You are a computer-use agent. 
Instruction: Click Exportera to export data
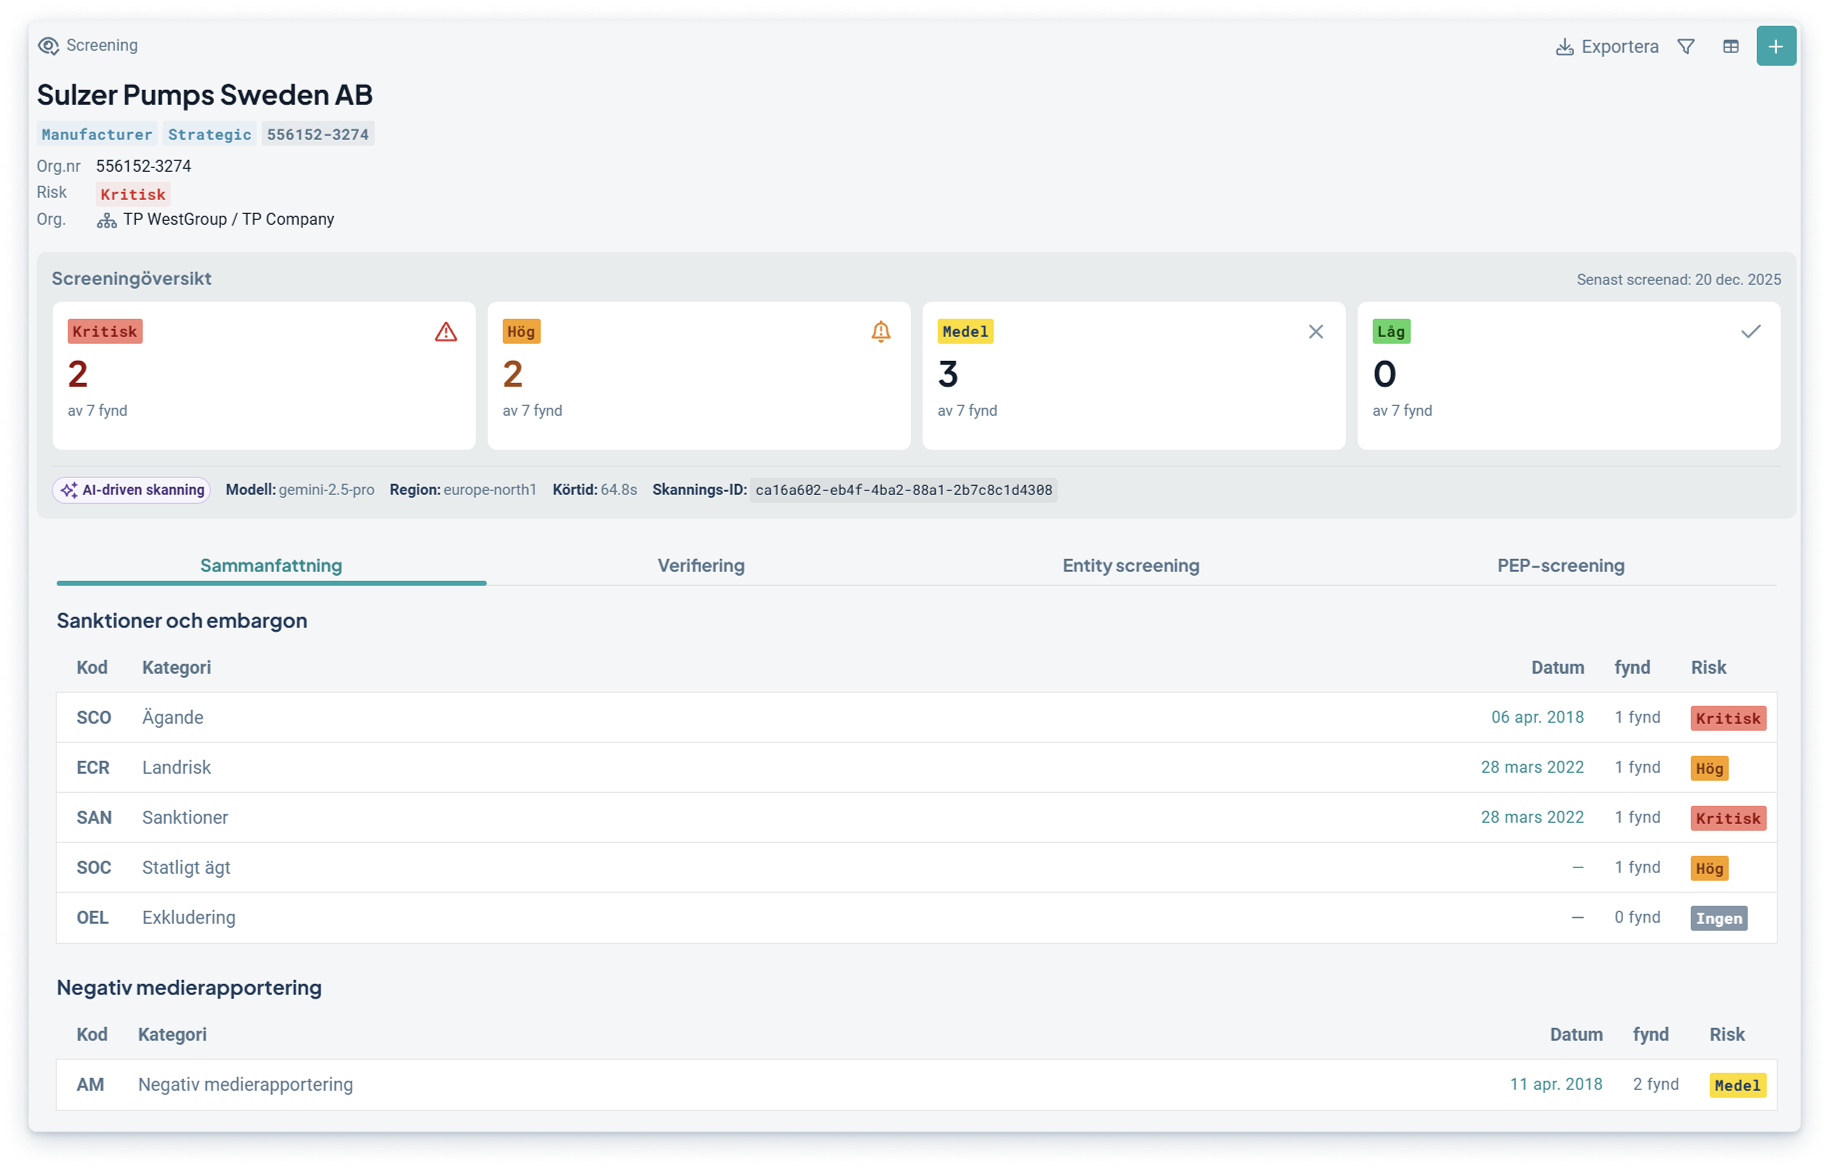(1607, 47)
